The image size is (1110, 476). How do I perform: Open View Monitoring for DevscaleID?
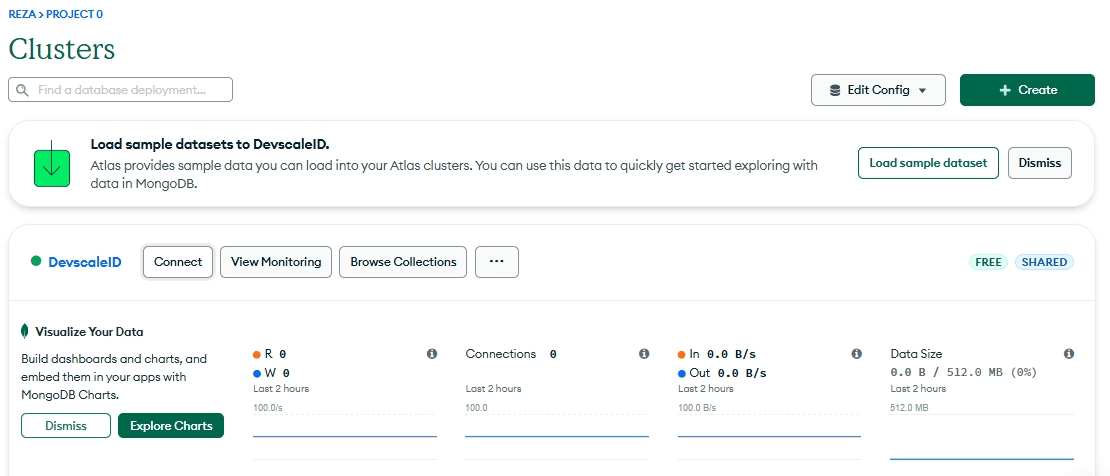point(276,262)
